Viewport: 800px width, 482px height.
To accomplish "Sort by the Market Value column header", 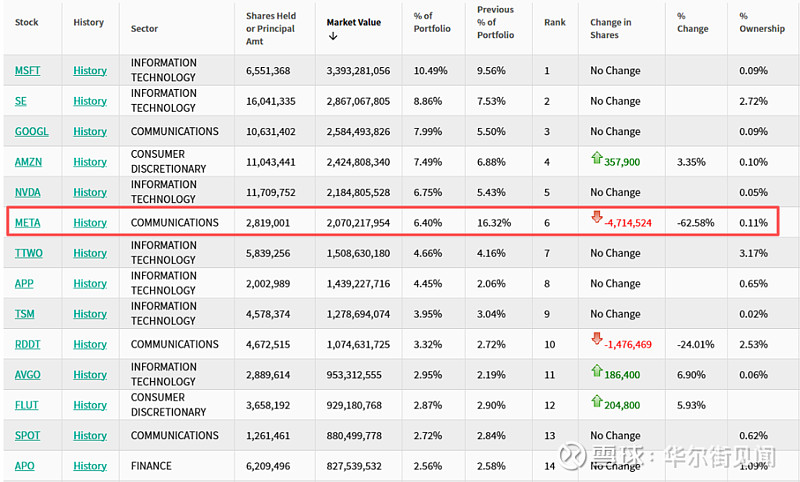I will (x=354, y=22).
